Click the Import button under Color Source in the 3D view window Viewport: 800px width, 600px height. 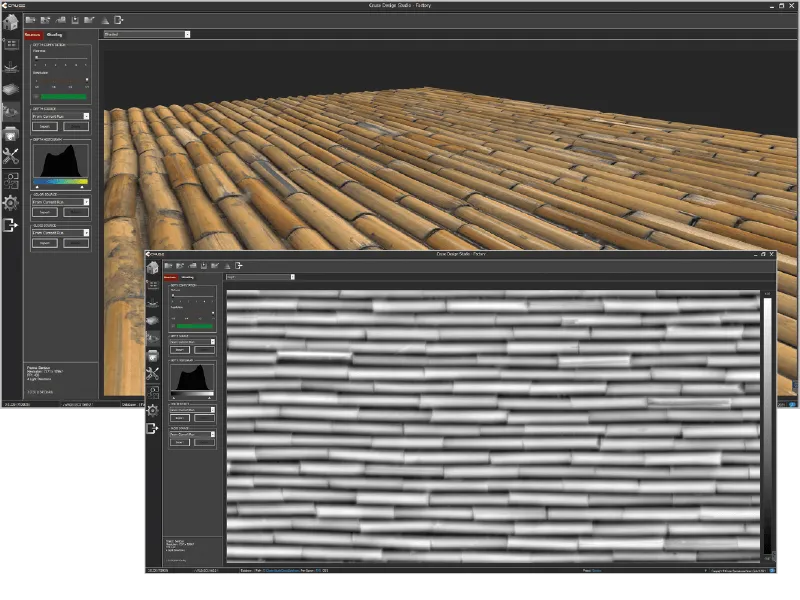tap(46, 213)
